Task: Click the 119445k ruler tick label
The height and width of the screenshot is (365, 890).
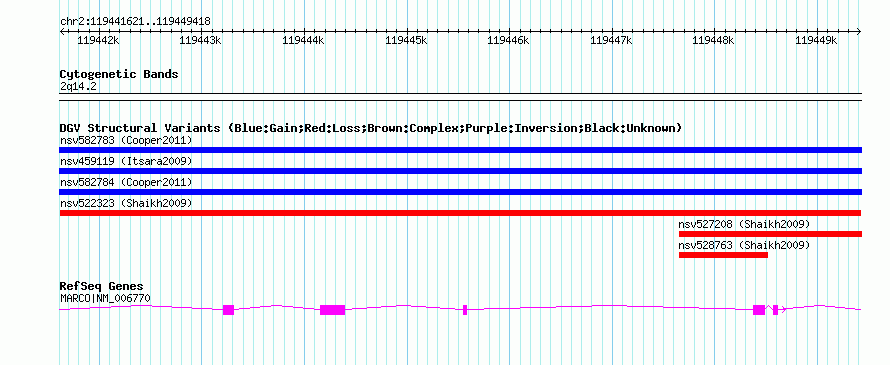Action: point(406,40)
